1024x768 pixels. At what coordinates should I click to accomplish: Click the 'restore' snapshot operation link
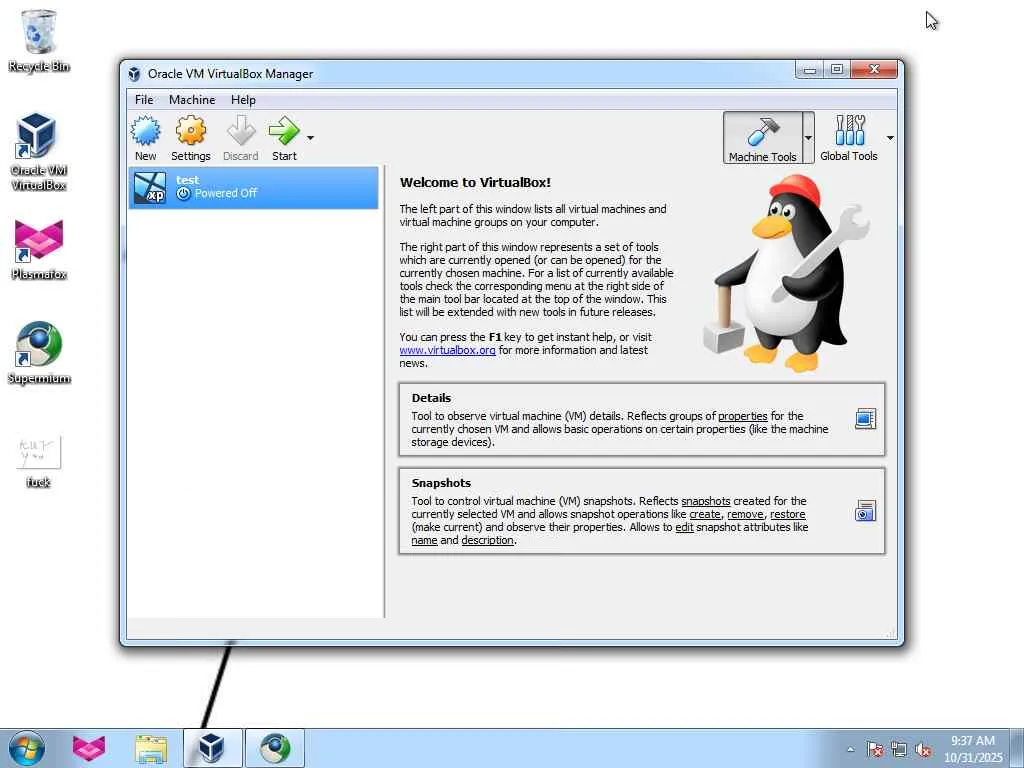tap(788, 514)
